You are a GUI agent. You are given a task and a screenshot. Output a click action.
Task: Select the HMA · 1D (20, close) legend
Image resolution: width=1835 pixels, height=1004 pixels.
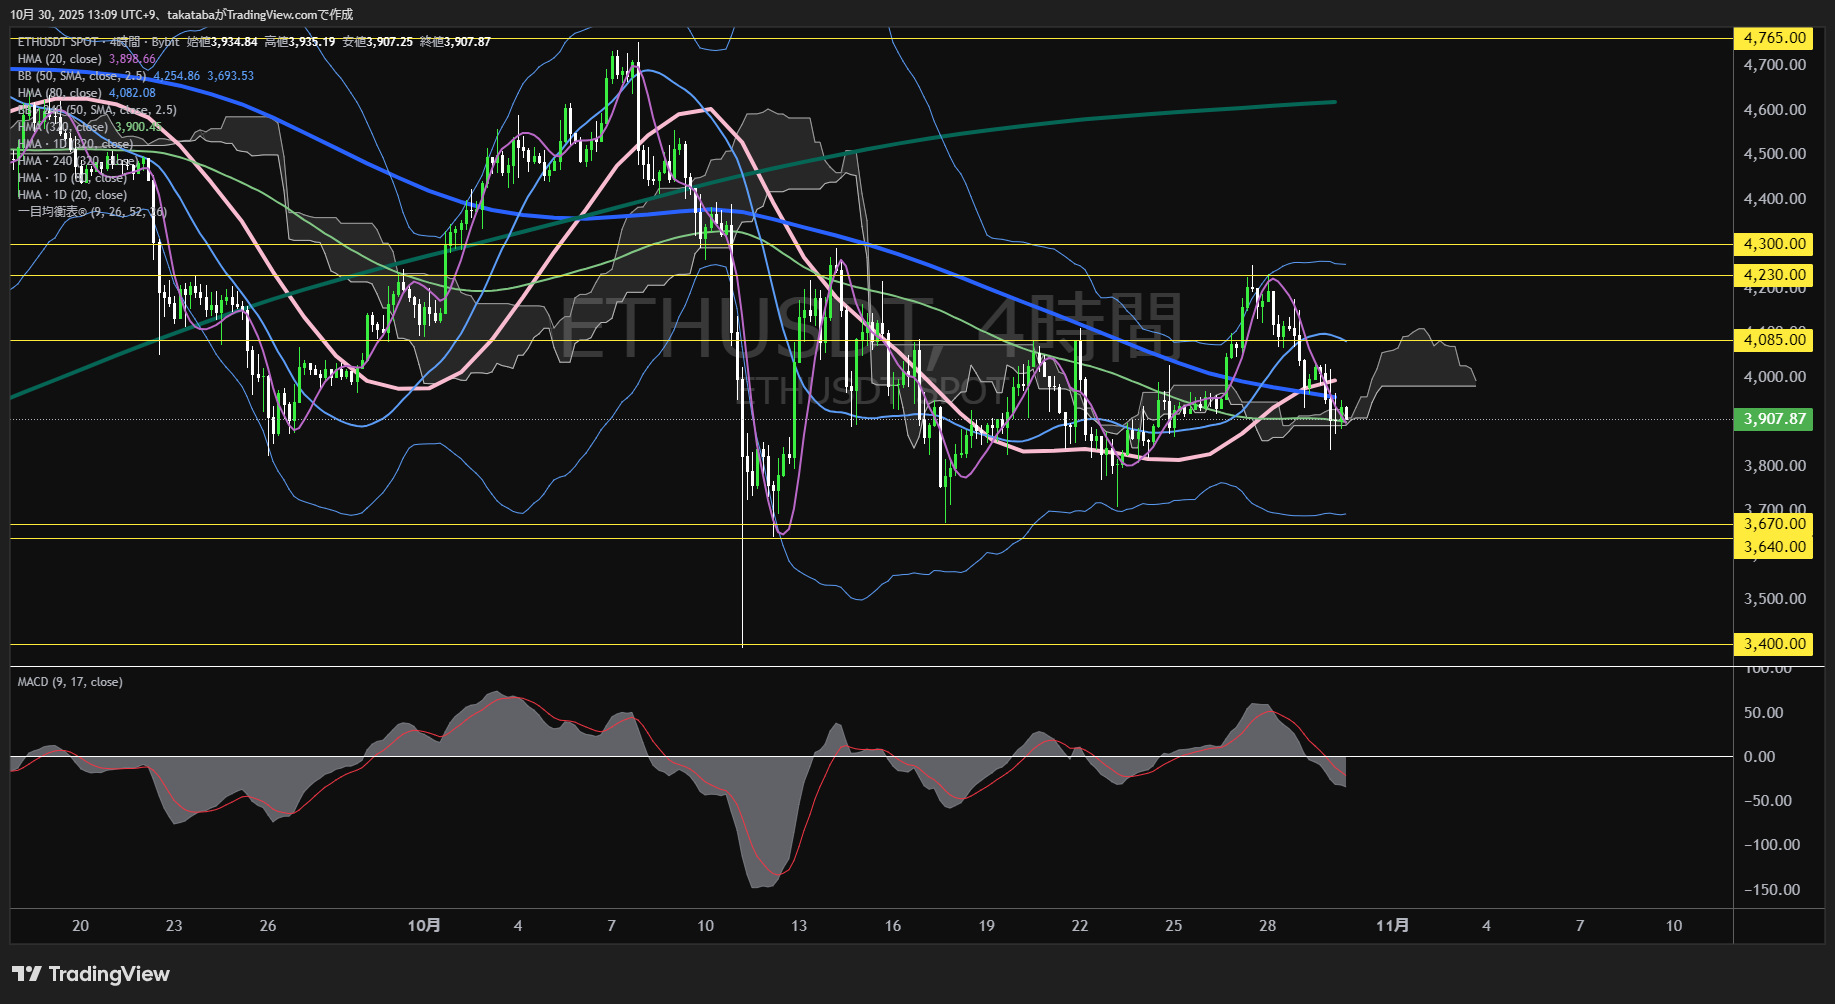(72, 195)
